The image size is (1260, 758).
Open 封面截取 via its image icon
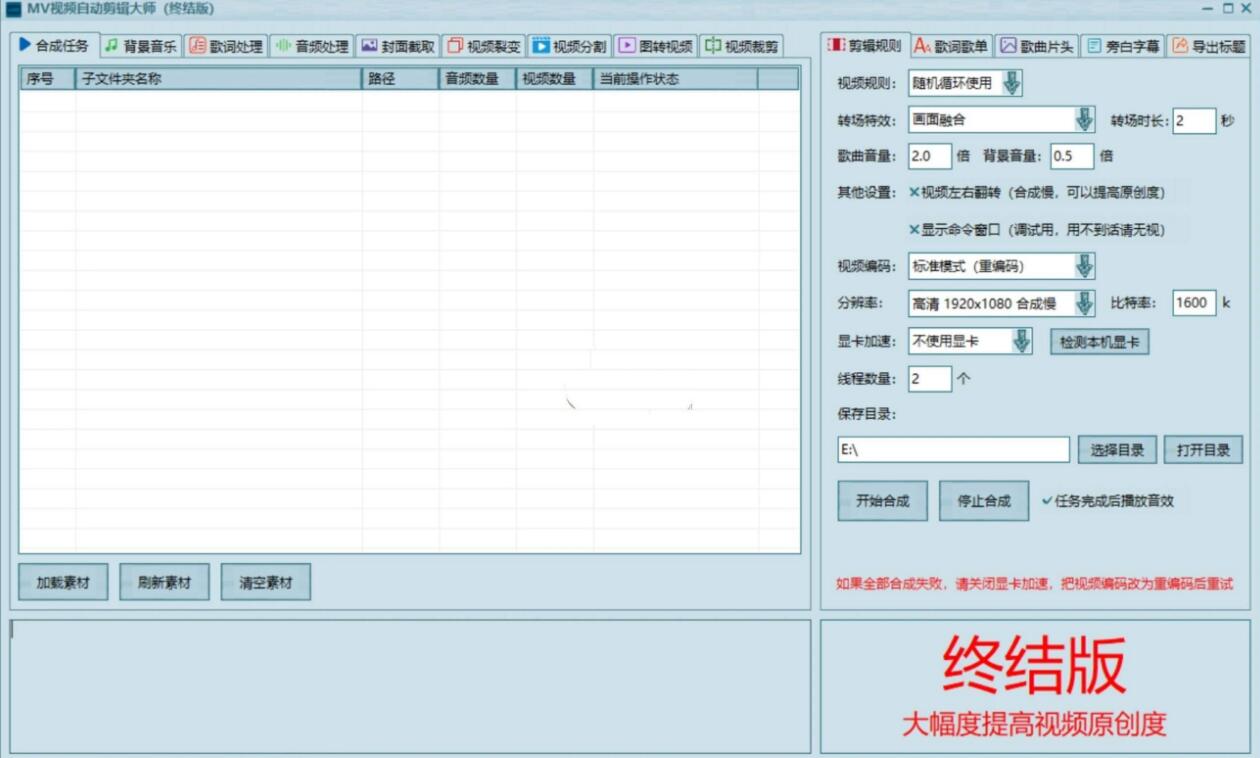[x=367, y=44]
